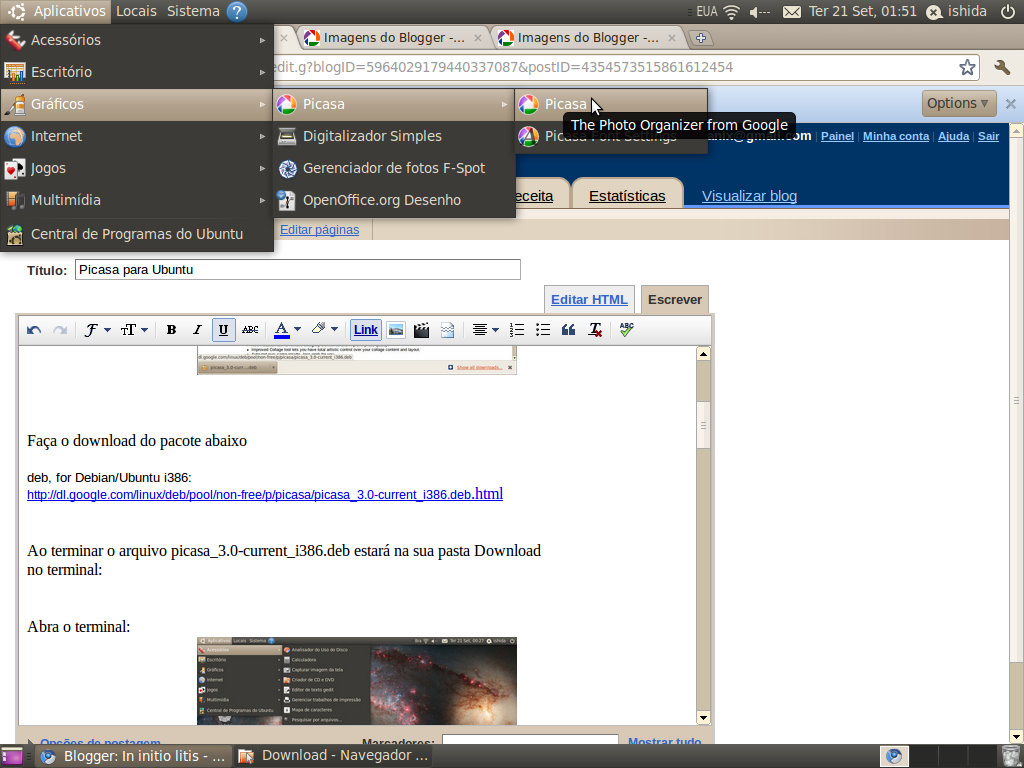Open the text background highlight color picker
Image resolution: width=1024 pixels, height=768 pixels.
[325, 329]
